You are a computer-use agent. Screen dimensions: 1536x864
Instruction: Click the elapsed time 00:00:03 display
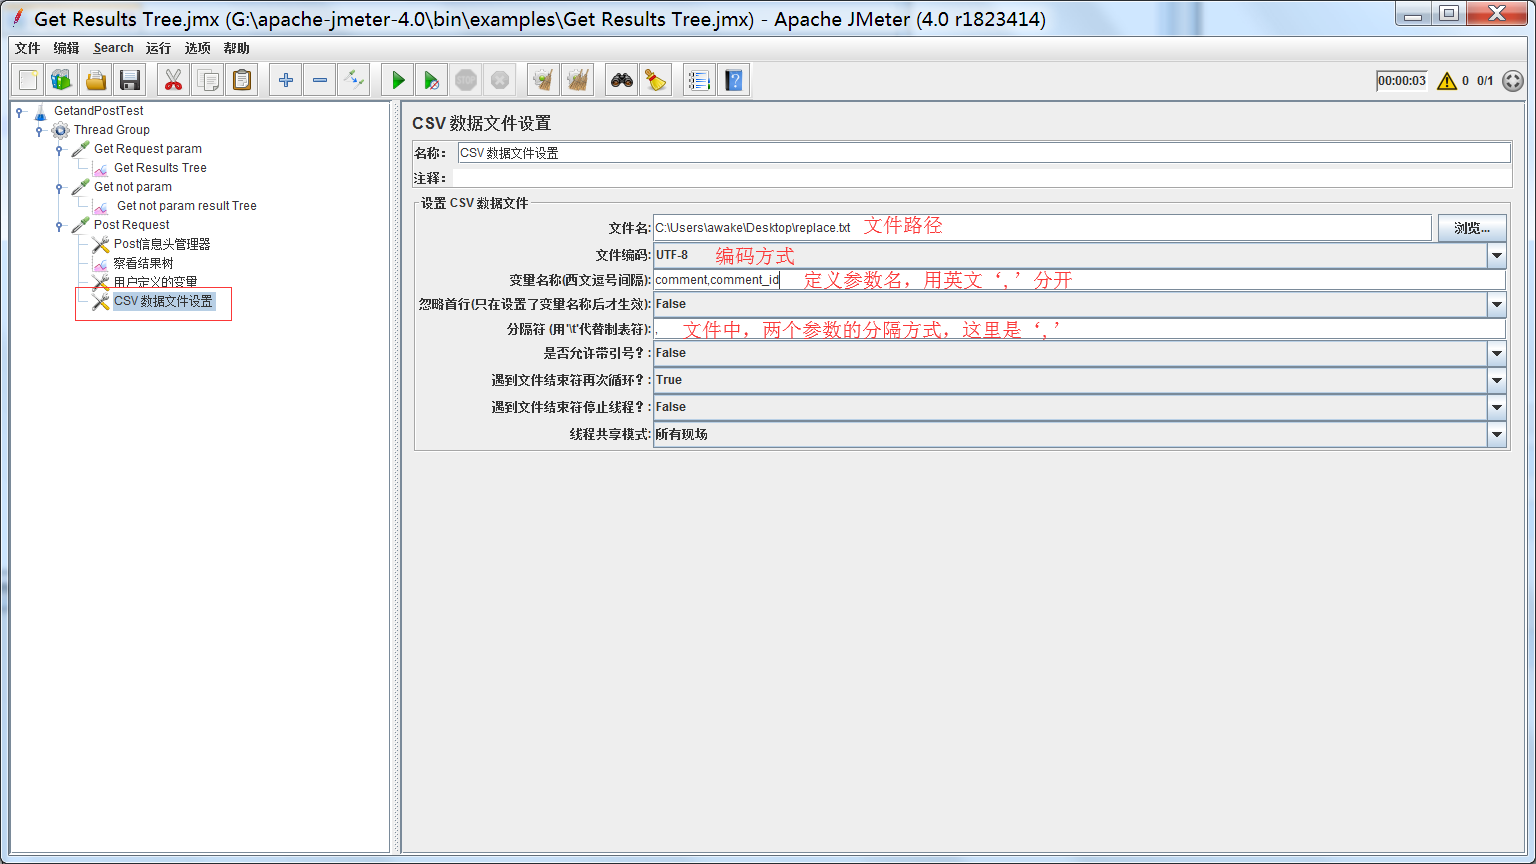pos(1402,81)
